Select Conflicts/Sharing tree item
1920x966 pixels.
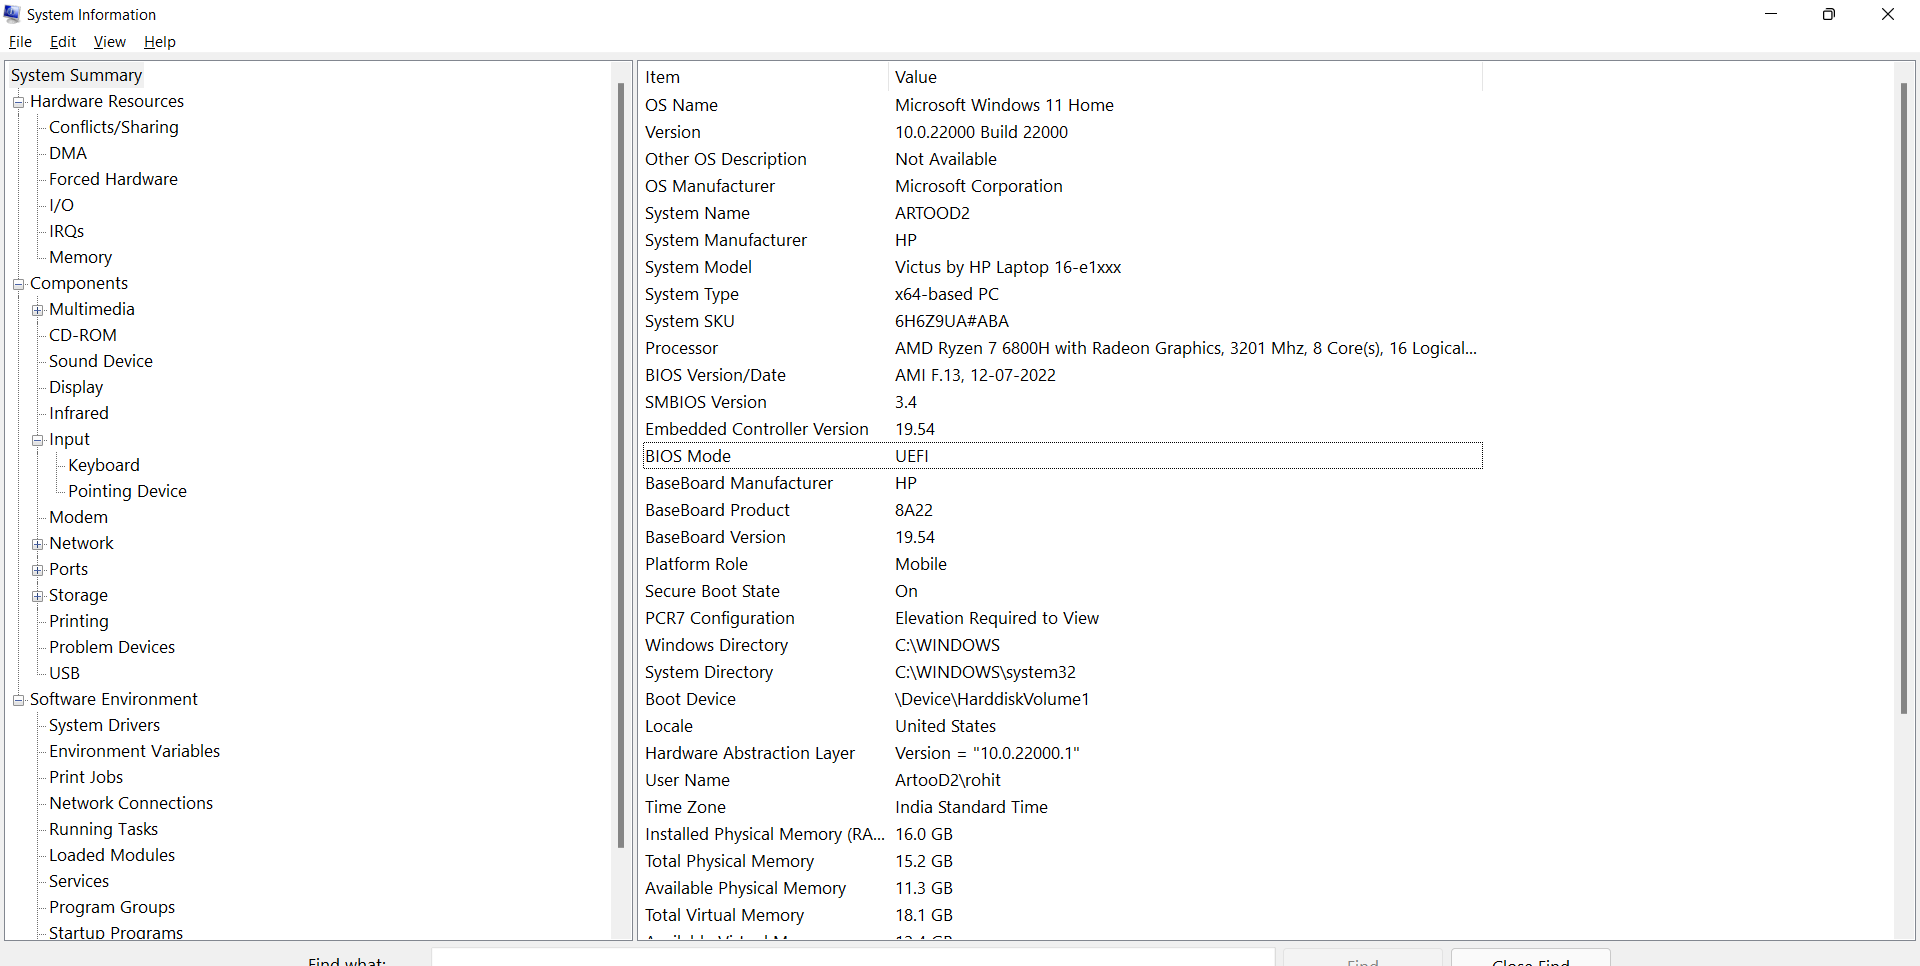[114, 127]
